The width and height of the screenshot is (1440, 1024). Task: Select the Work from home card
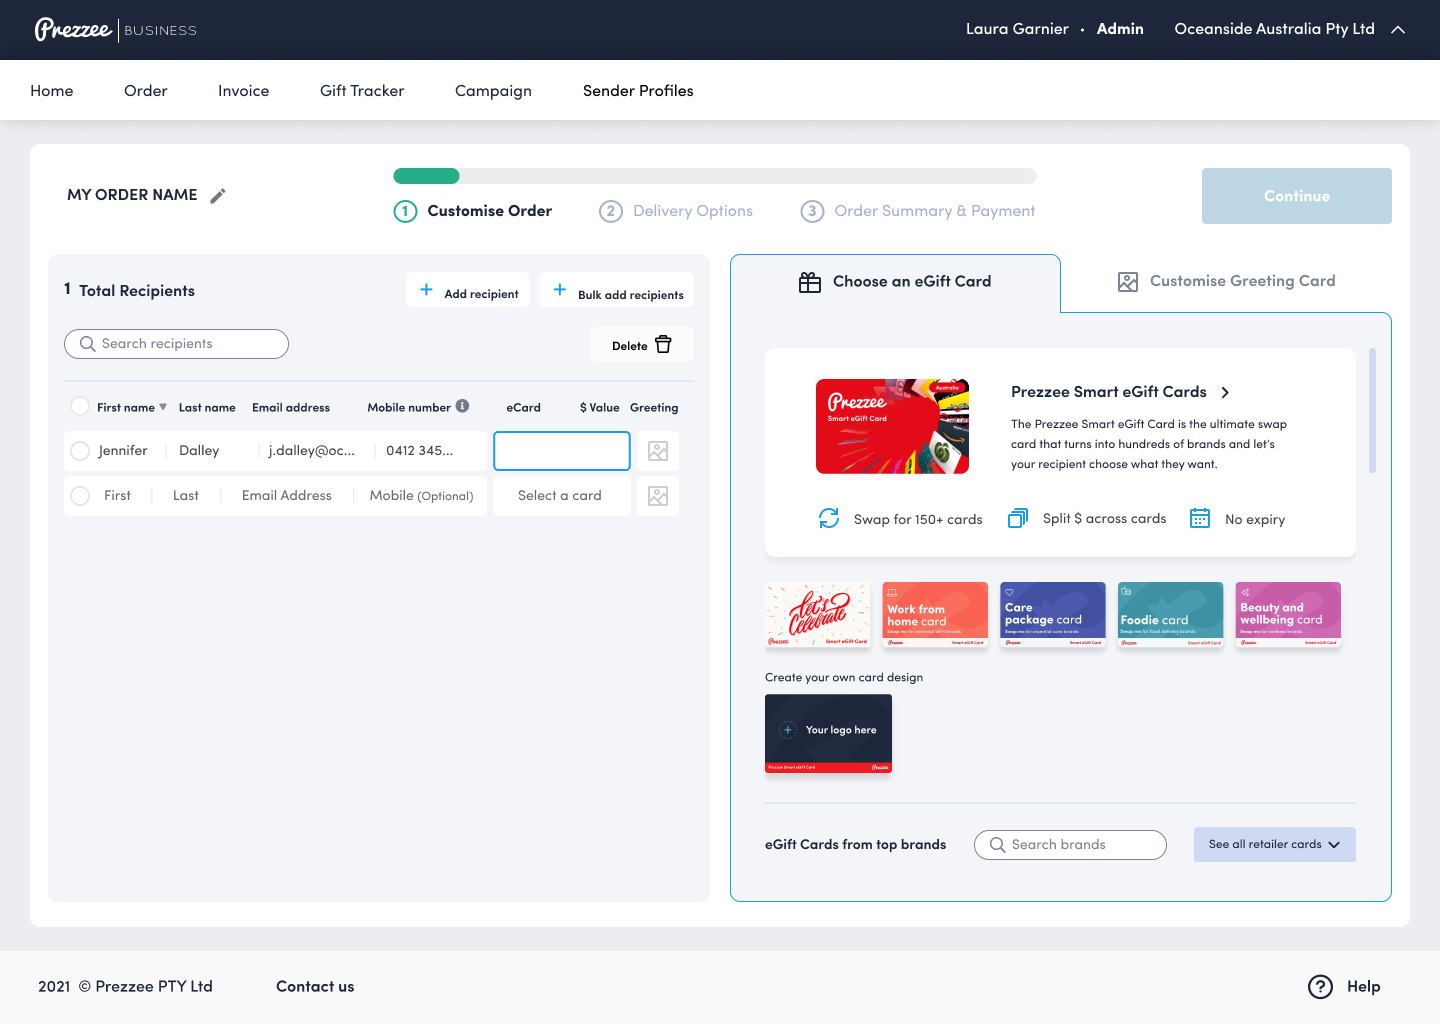pyautogui.click(x=935, y=615)
